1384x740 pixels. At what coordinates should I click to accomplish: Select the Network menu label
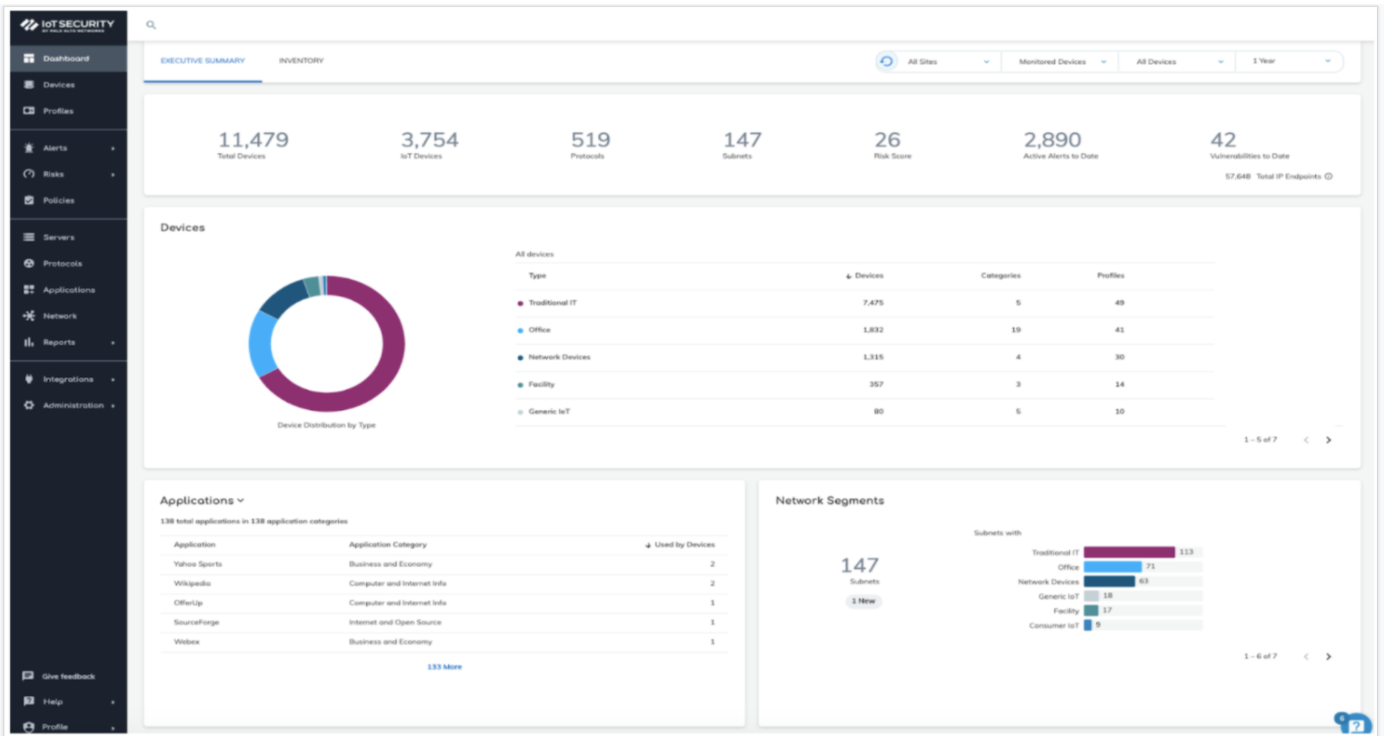60,316
